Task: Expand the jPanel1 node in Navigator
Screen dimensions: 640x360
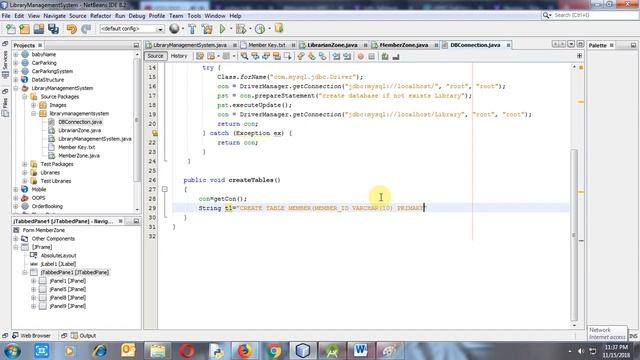Action: [33, 281]
